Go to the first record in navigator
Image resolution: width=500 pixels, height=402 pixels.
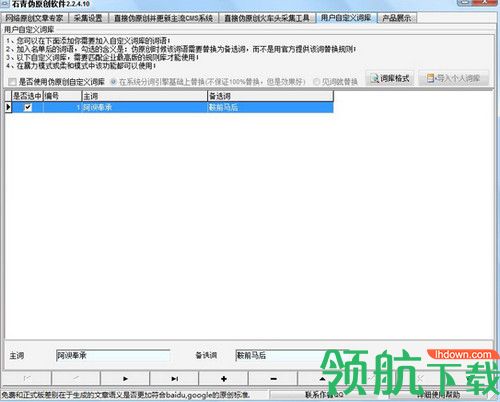(27, 379)
